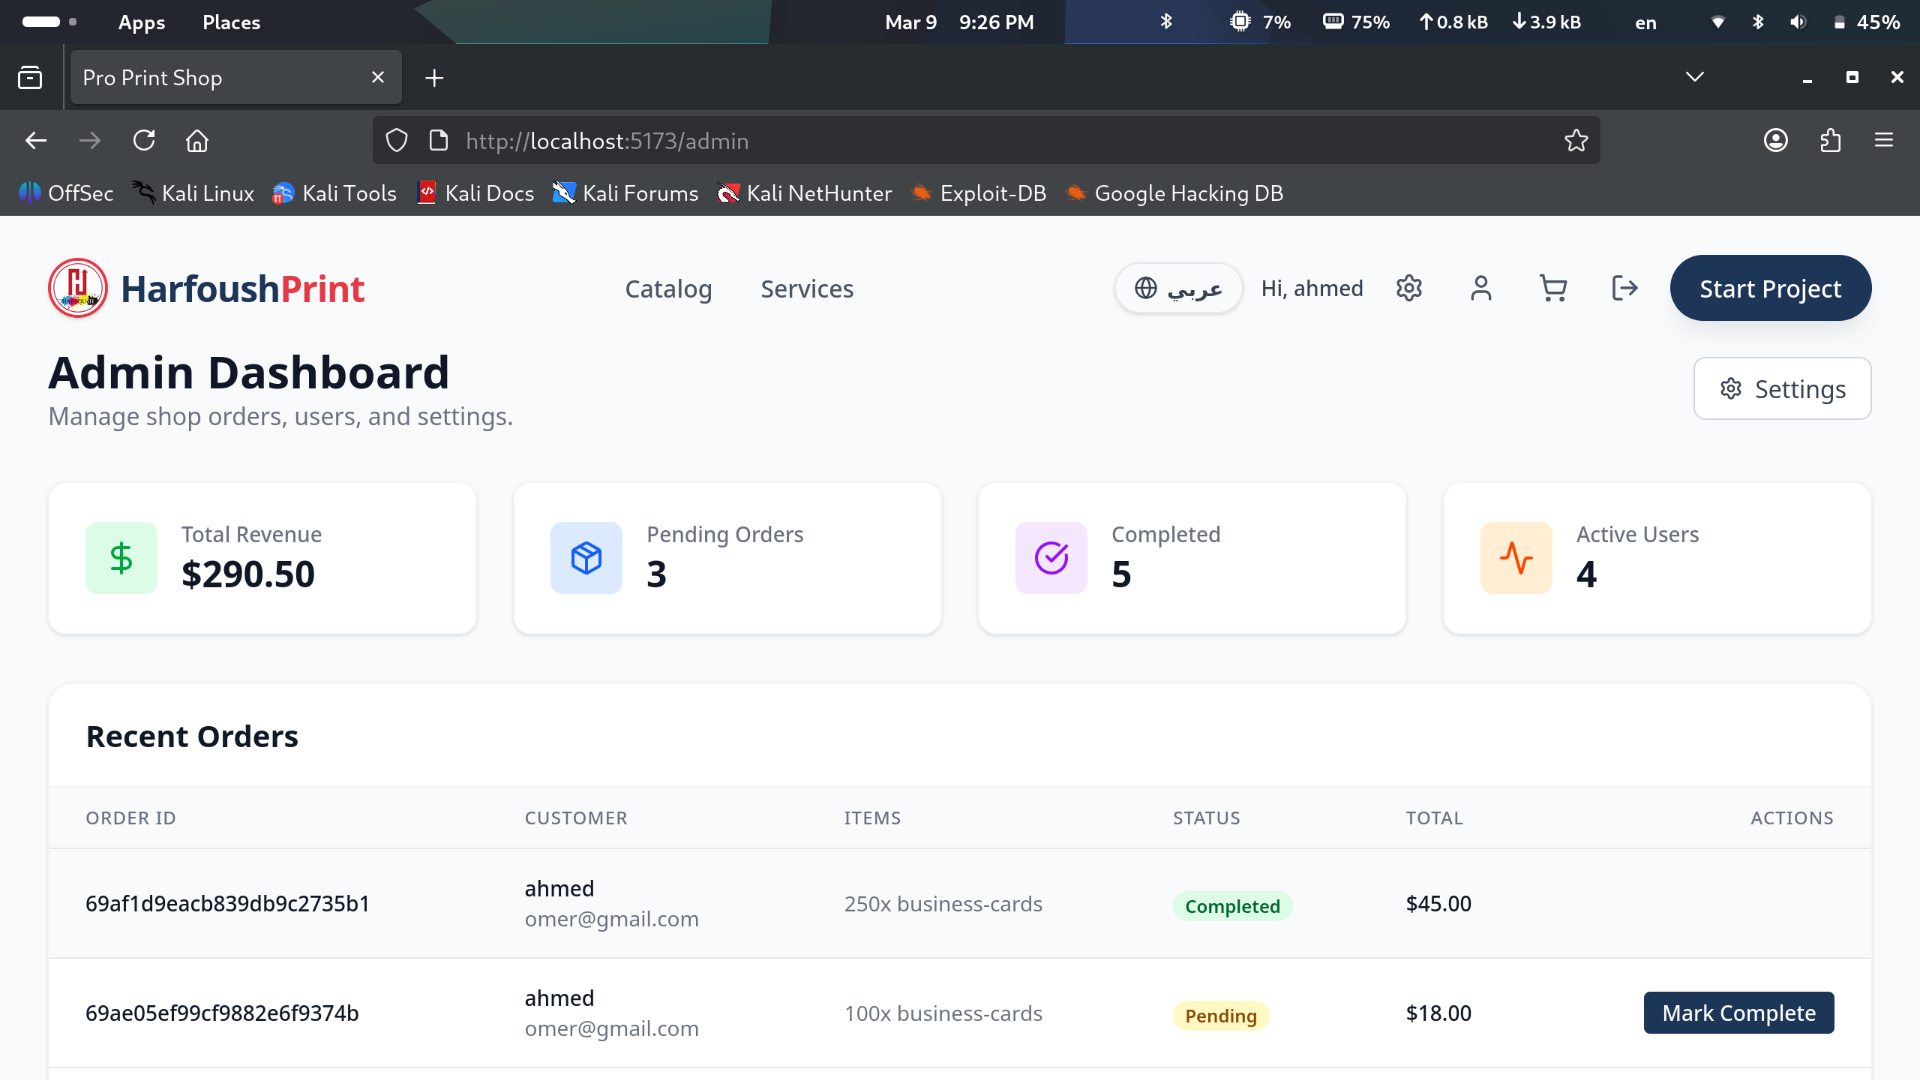Expand the browser tab list chevron
Viewport: 1920px width, 1080px height.
1694,77
